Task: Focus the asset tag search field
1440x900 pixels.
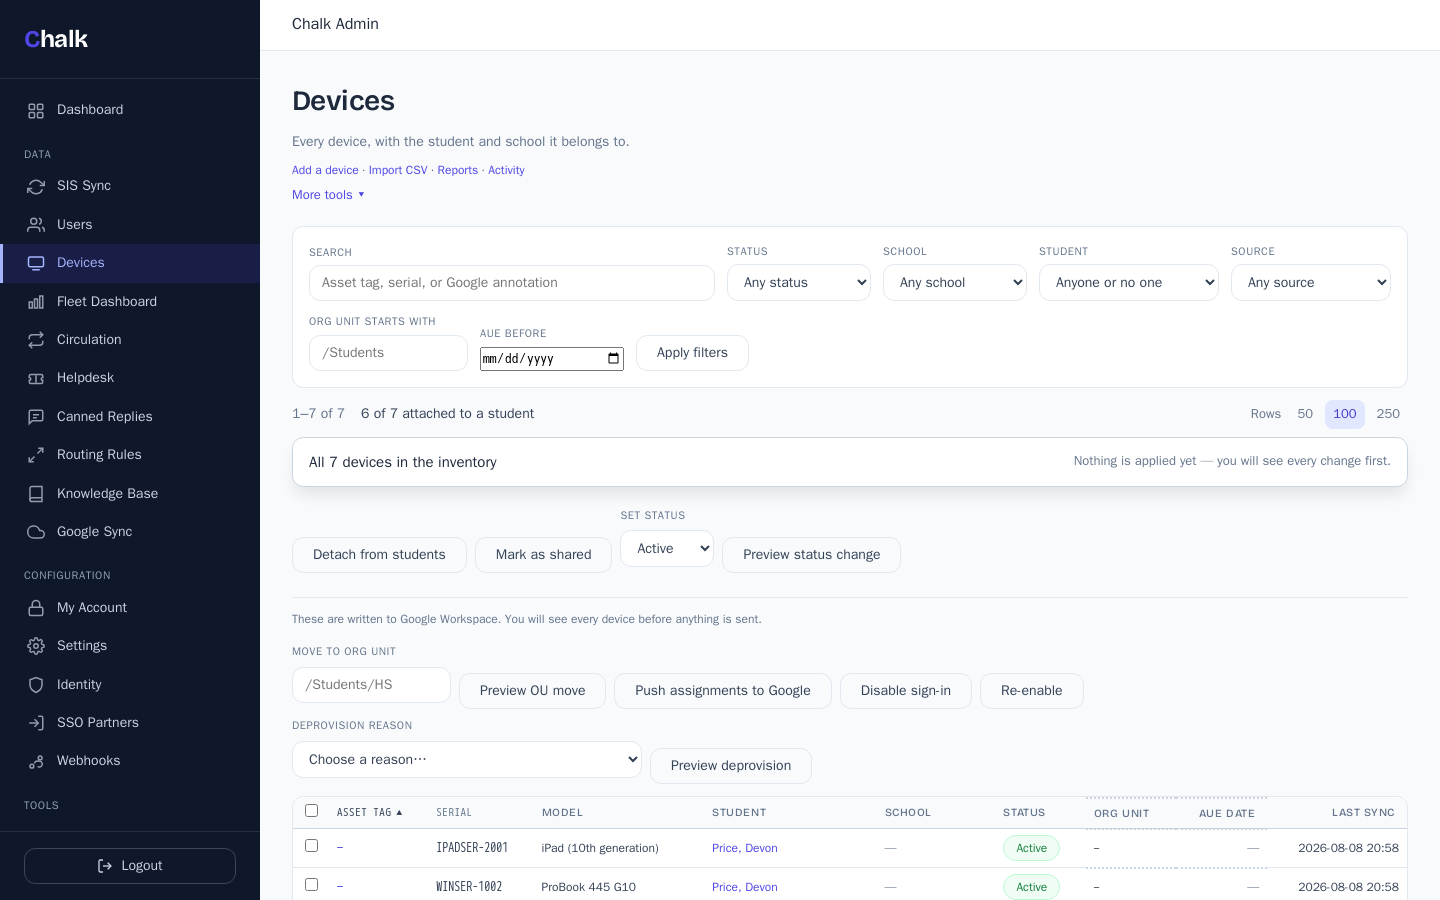Action: pyautogui.click(x=512, y=283)
